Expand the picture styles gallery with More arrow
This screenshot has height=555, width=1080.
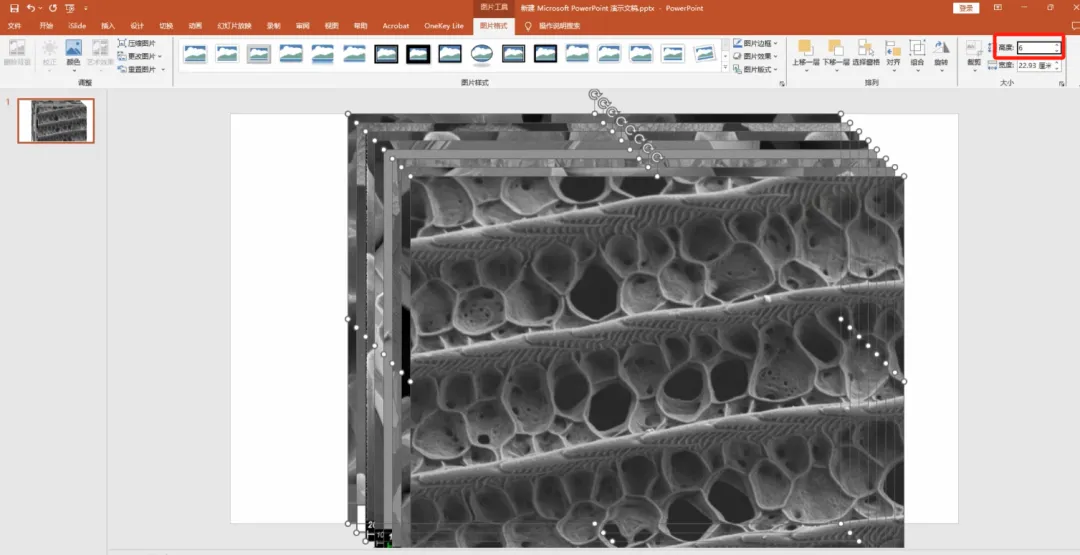(725, 67)
